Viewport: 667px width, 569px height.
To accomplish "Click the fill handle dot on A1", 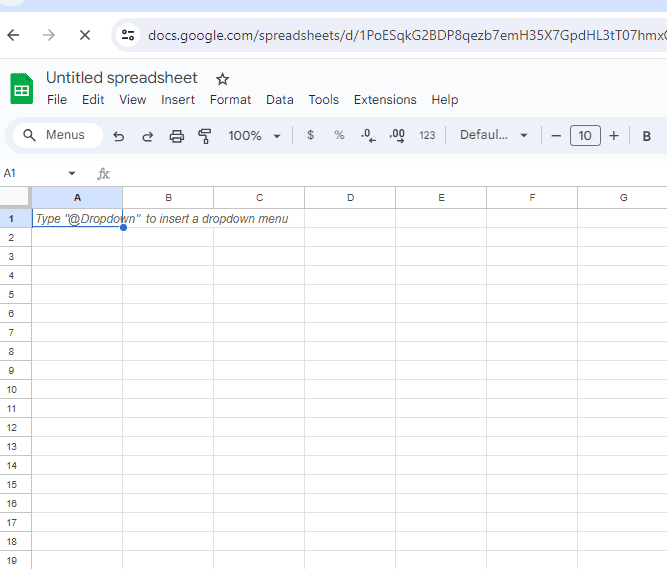I will [x=123, y=228].
